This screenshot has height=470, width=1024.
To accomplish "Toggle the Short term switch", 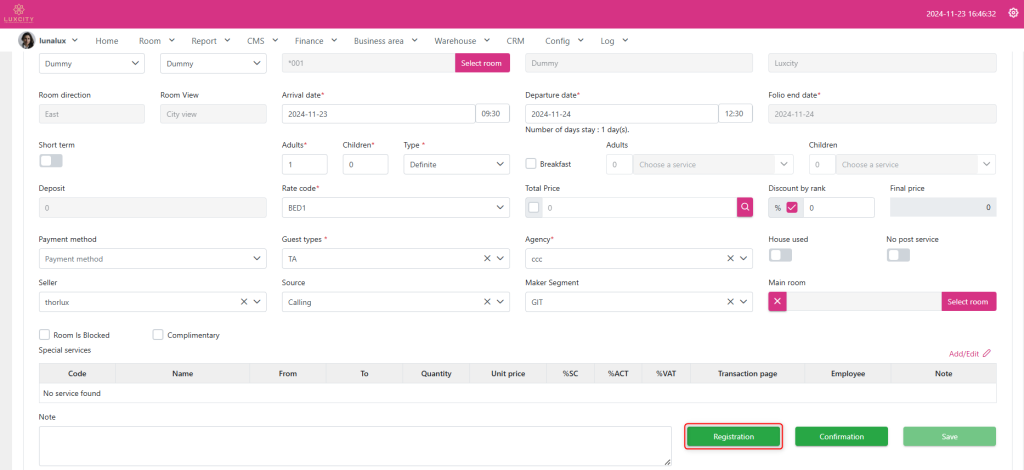I will 50,161.
